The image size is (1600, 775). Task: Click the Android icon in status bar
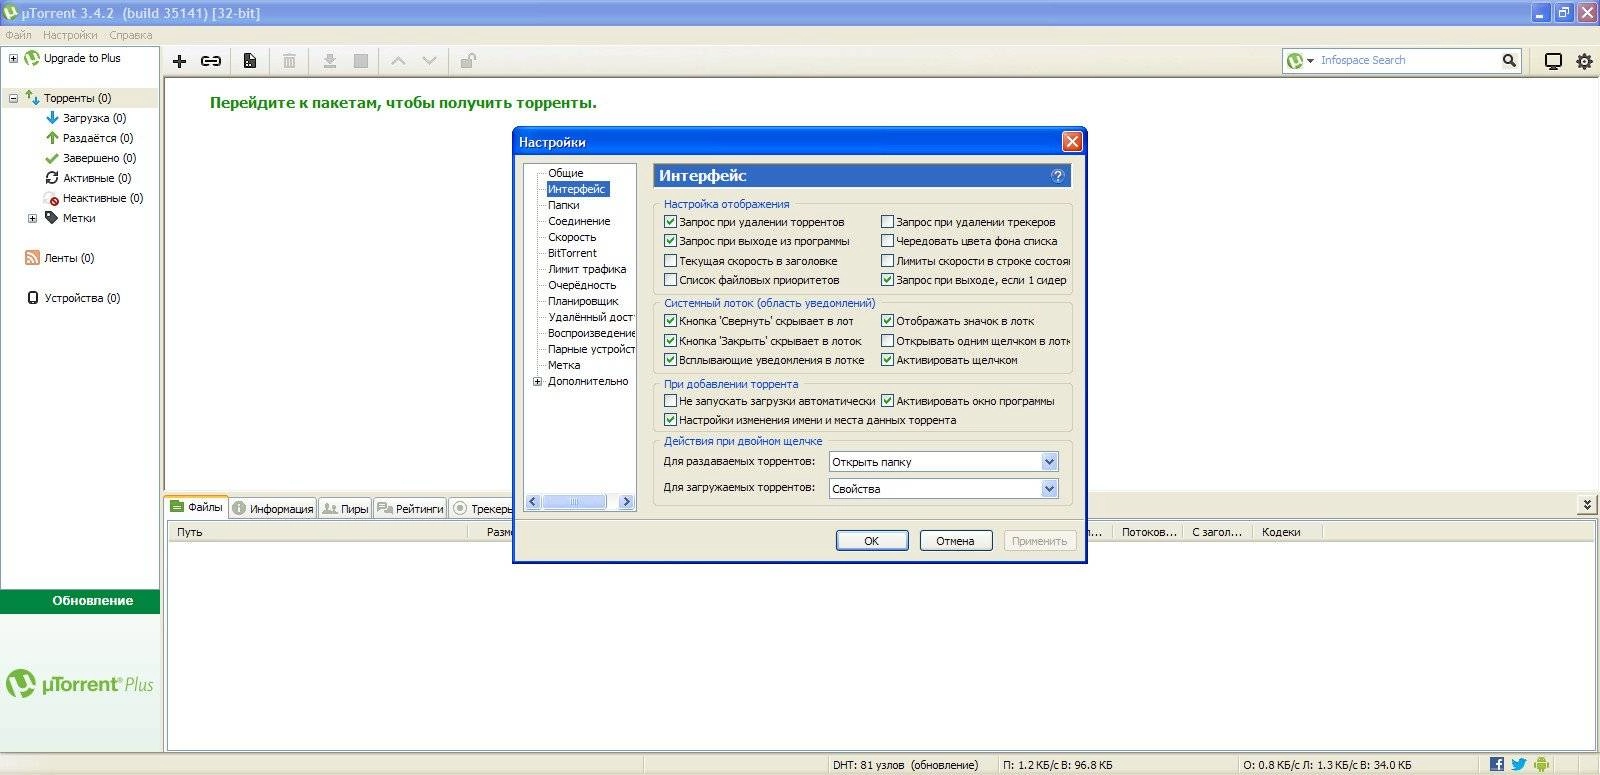point(1541,764)
